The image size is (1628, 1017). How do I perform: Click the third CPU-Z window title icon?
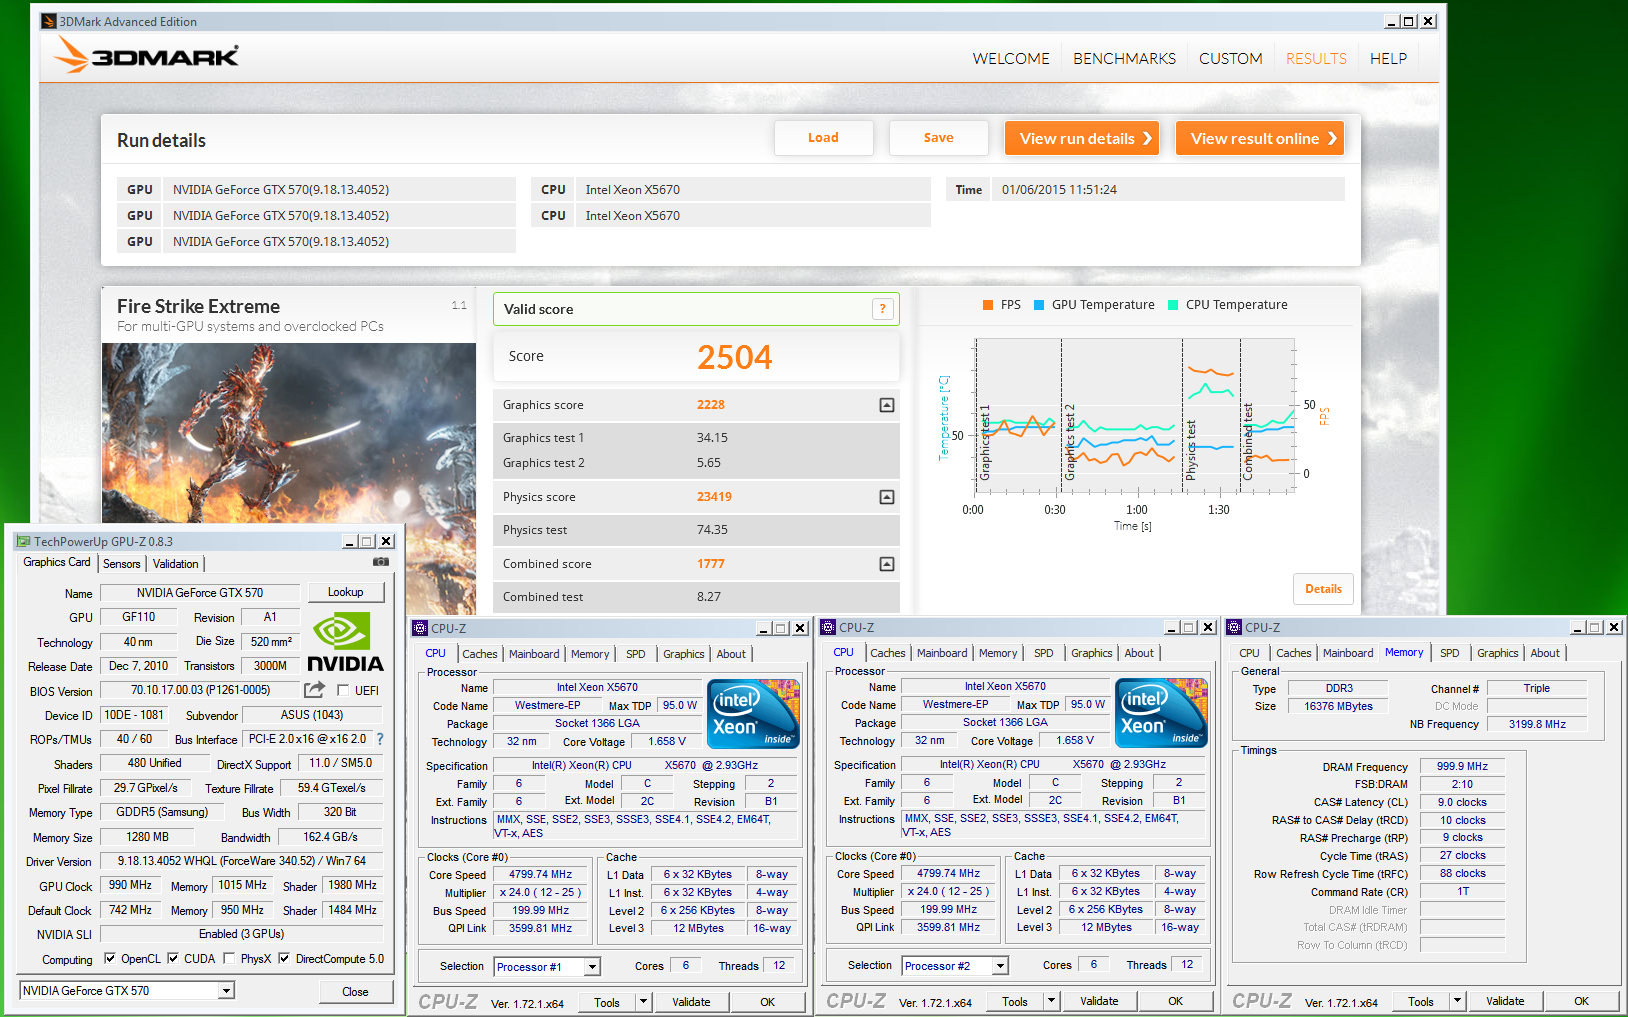click(1234, 627)
